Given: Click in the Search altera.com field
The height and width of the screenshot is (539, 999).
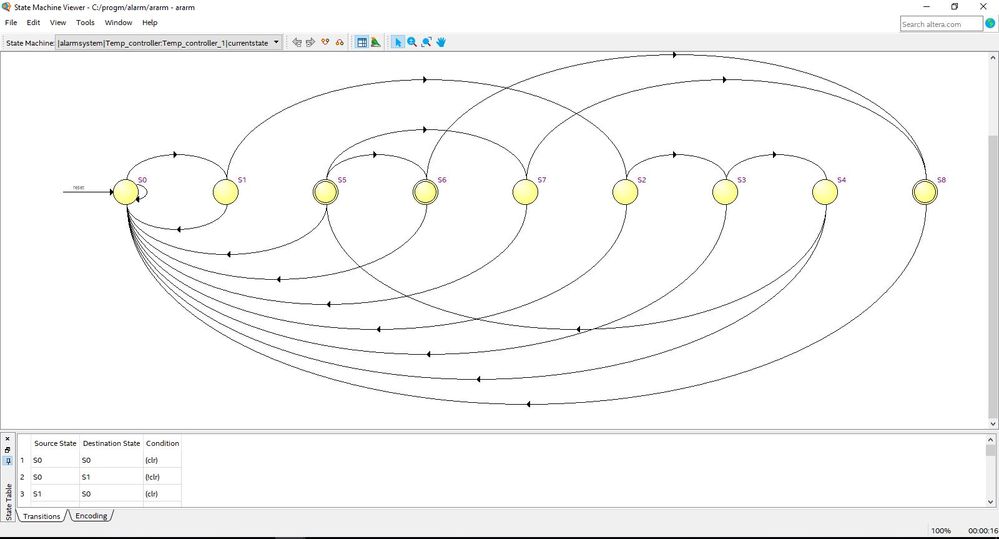Looking at the screenshot, I should point(941,24).
